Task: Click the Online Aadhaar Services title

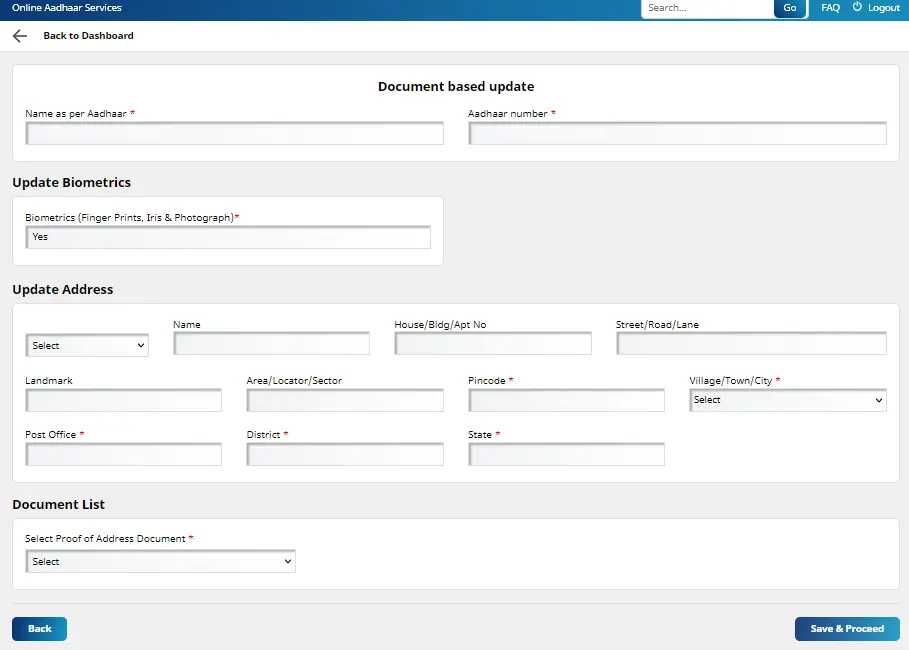Action: point(67,8)
